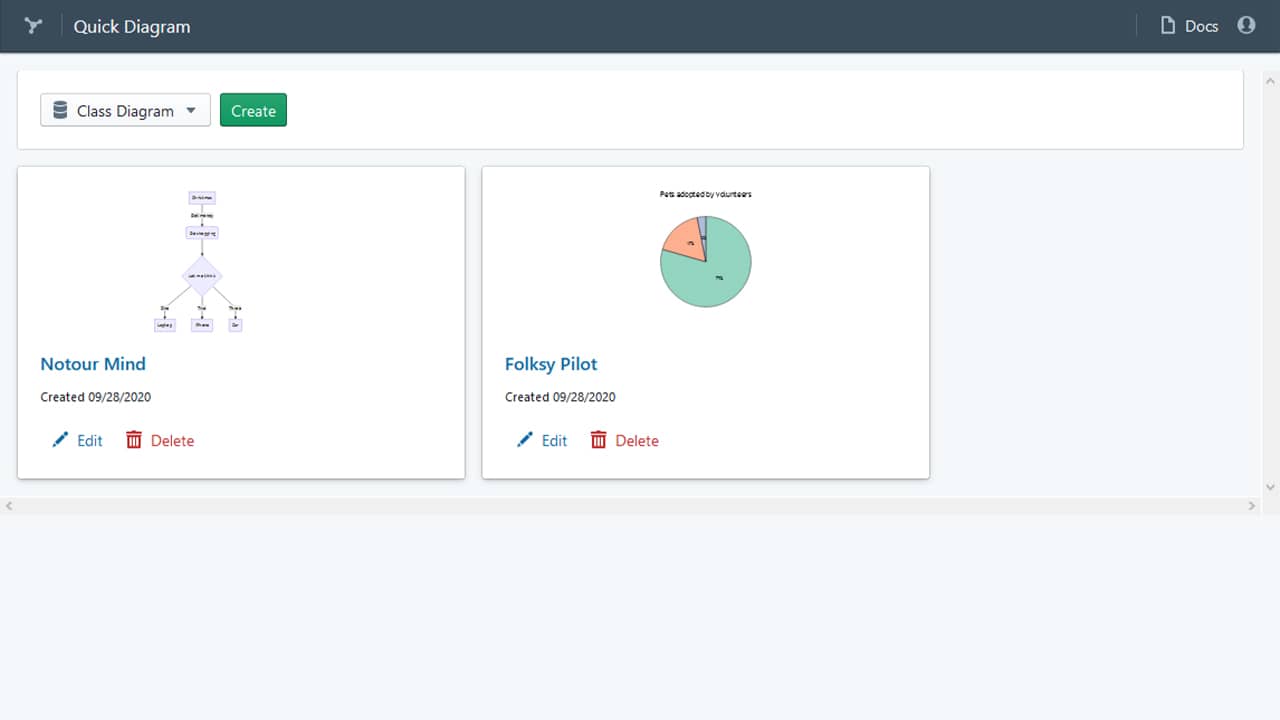The image size is (1280, 720).
Task: Click the Quick Diagram title
Action: [x=132, y=27]
